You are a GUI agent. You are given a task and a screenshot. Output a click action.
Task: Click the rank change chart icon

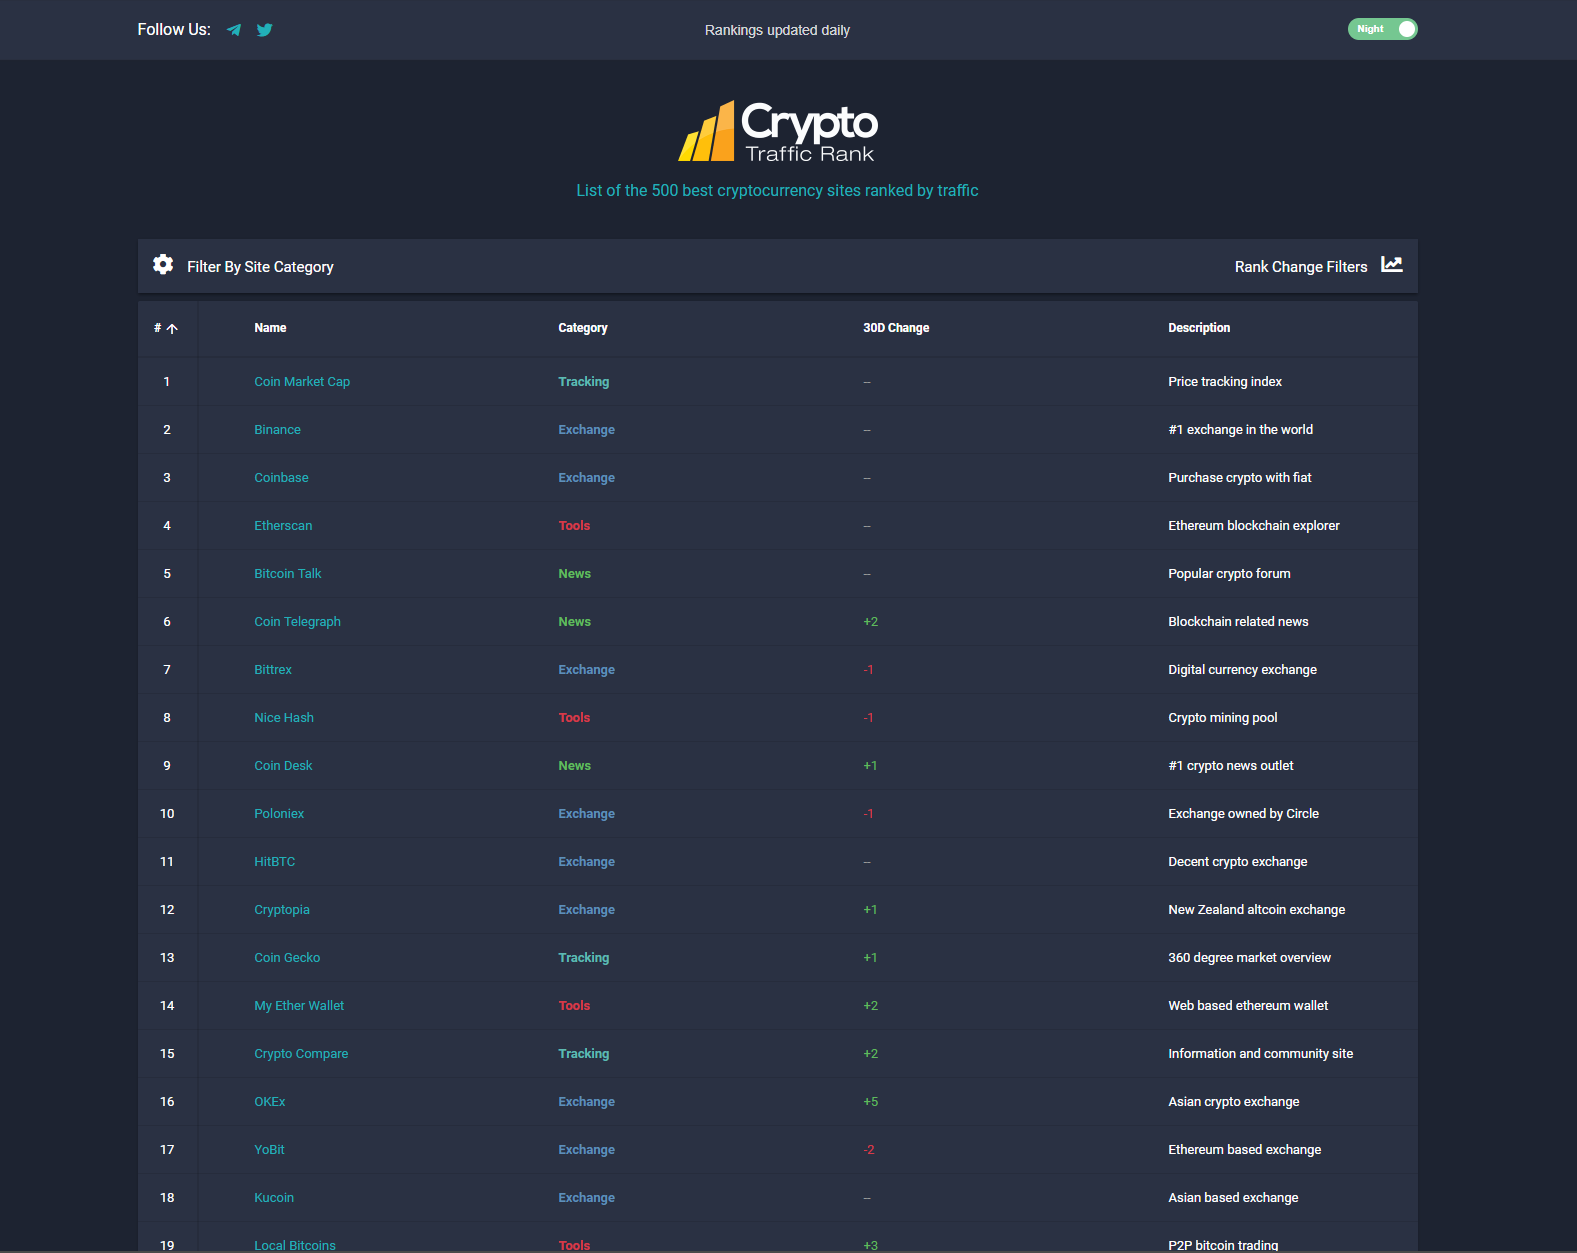(1392, 264)
